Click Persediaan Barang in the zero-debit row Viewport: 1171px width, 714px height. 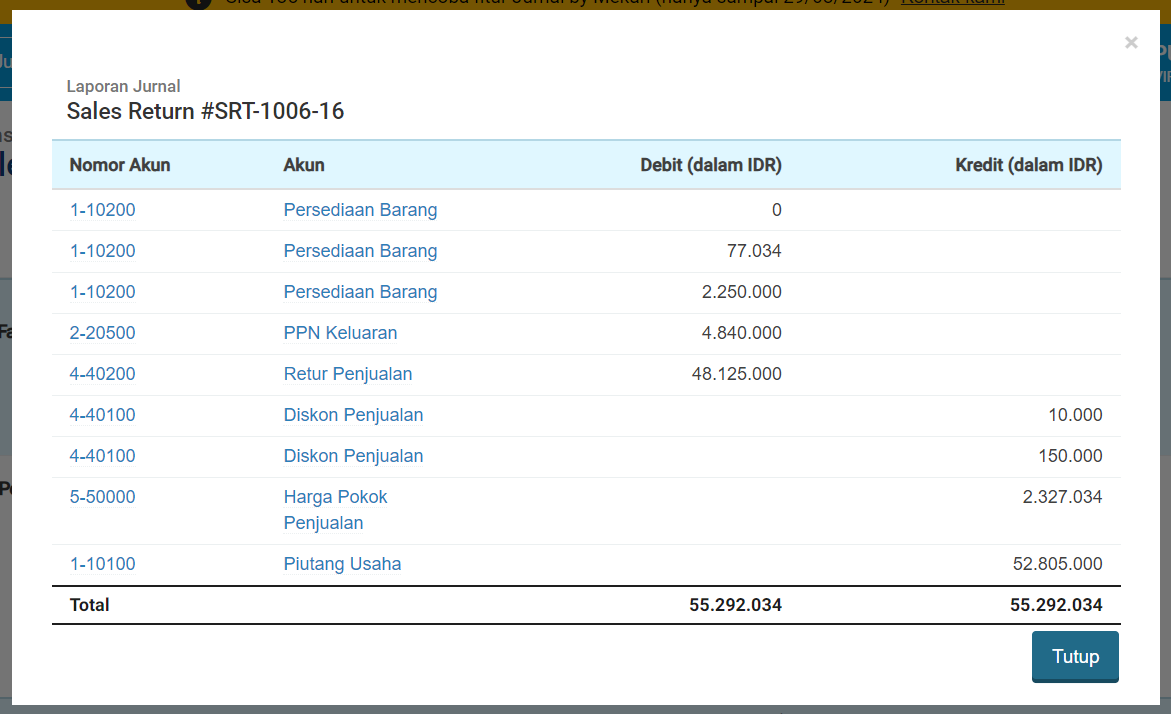(360, 210)
